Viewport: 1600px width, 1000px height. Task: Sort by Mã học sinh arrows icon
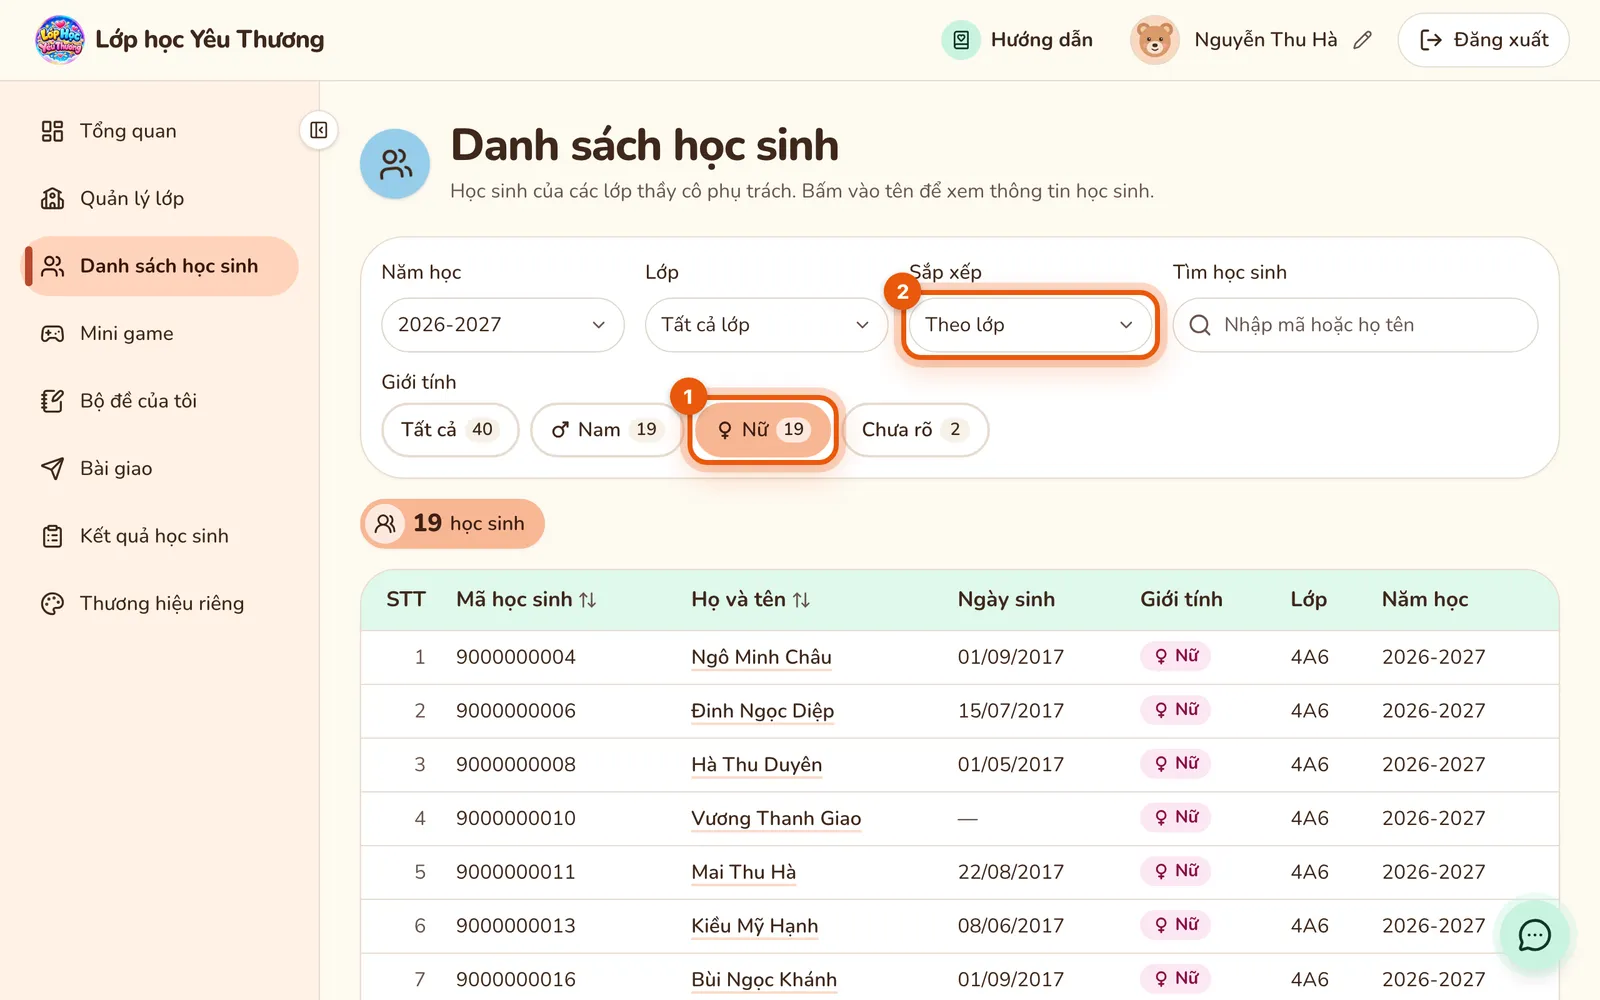coord(588,600)
